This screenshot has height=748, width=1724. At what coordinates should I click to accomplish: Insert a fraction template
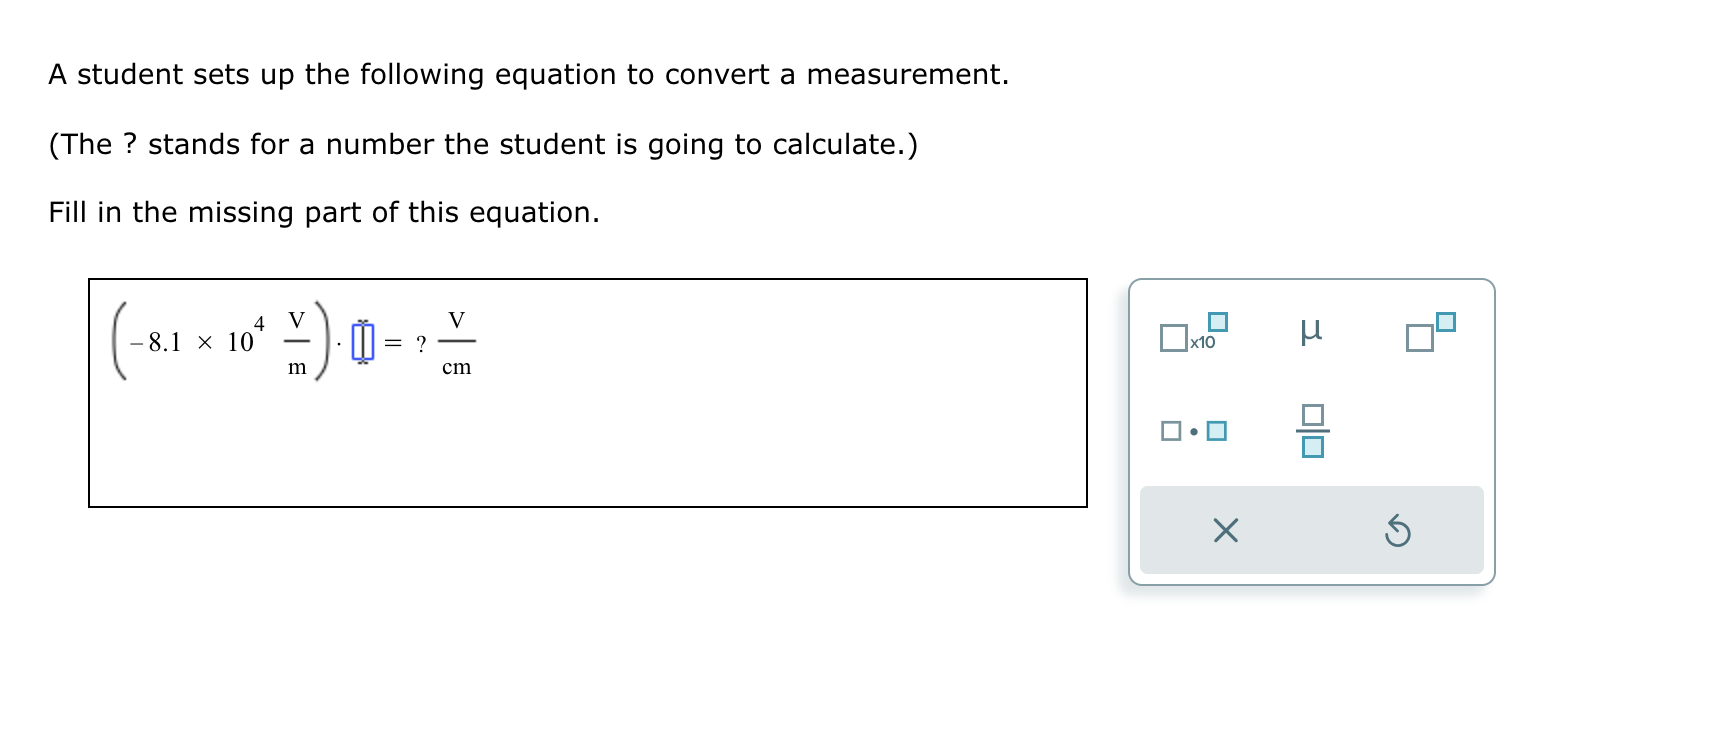click(x=1312, y=431)
